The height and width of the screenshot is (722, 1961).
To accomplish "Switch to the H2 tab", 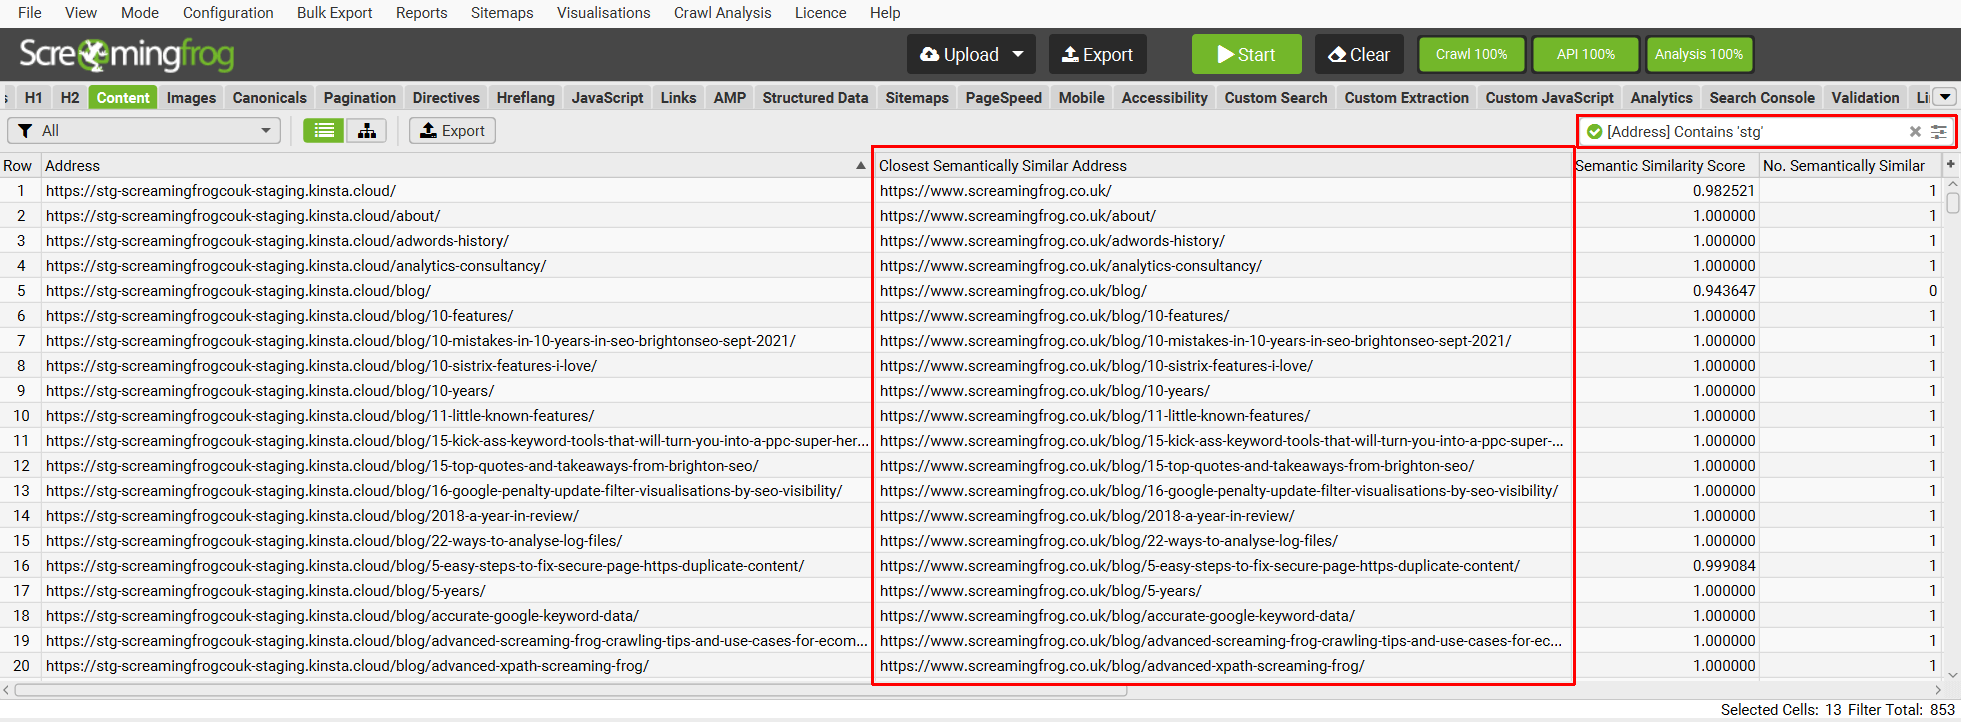I will click(x=70, y=97).
